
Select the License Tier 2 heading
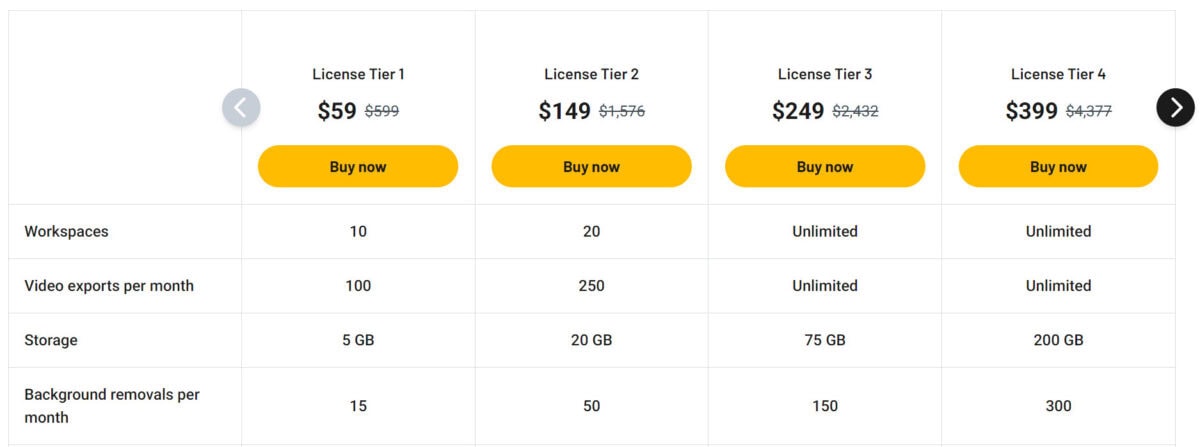click(591, 74)
